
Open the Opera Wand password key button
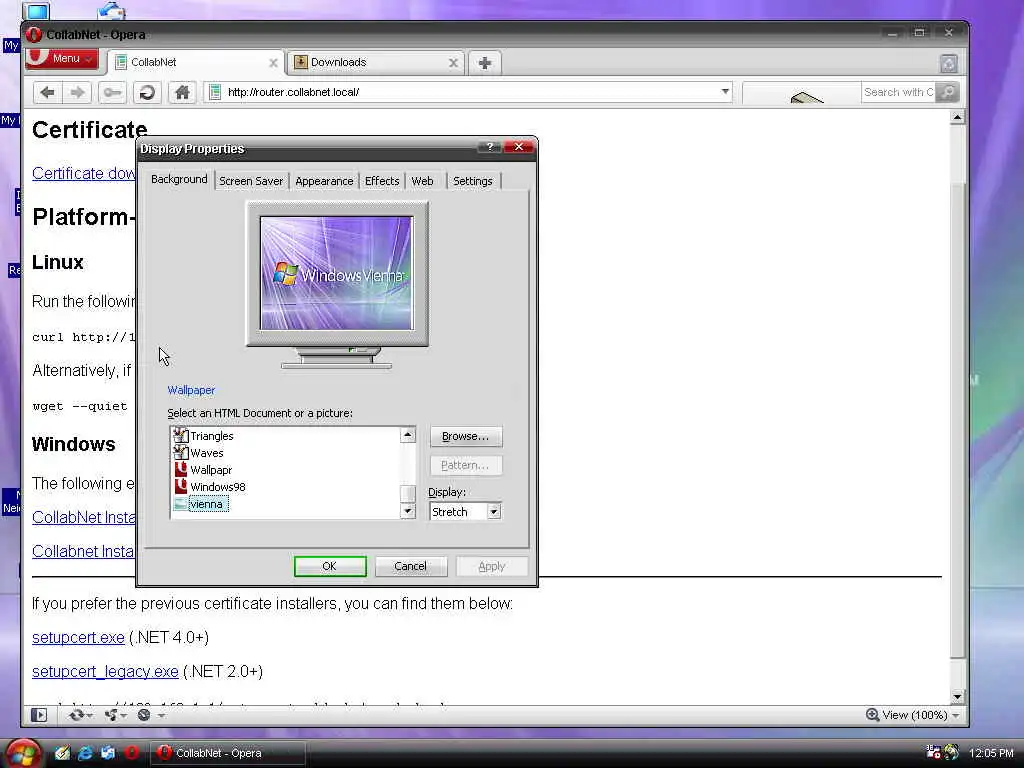click(112, 92)
